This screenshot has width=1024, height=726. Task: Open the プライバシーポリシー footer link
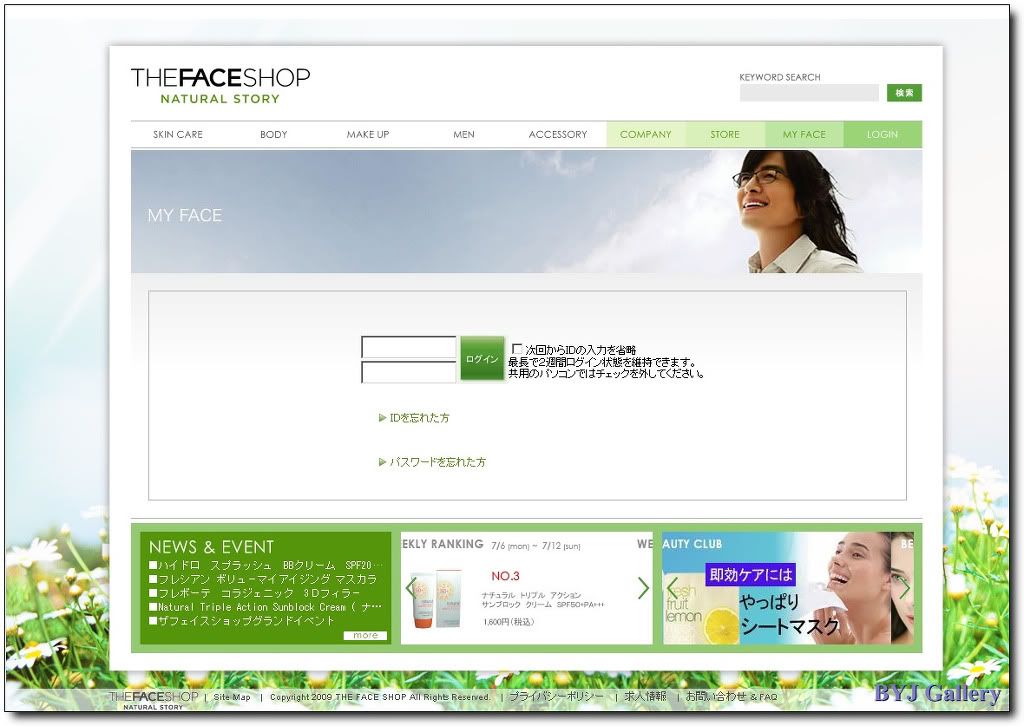pyautogui.click(x=556, y=697)
